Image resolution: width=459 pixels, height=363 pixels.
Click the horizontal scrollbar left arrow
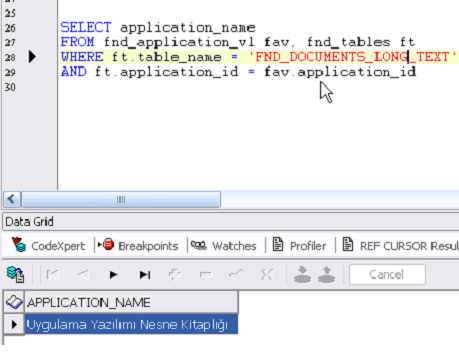click(x=12, y=199)
